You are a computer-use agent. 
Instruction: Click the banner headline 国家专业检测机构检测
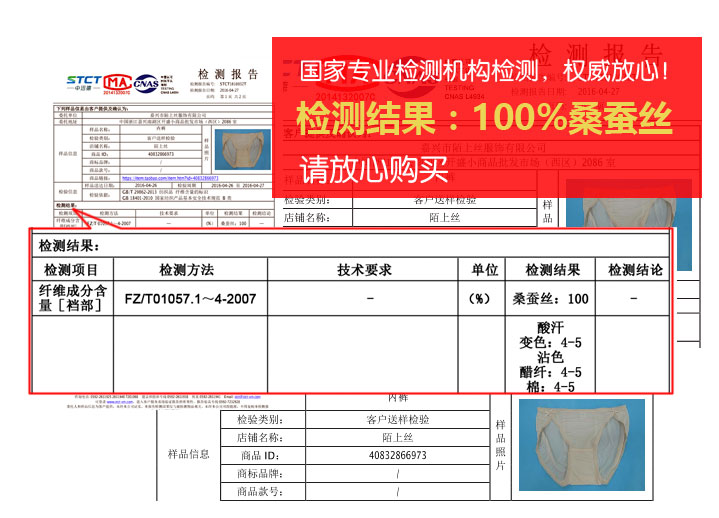[x=419, y=71]
